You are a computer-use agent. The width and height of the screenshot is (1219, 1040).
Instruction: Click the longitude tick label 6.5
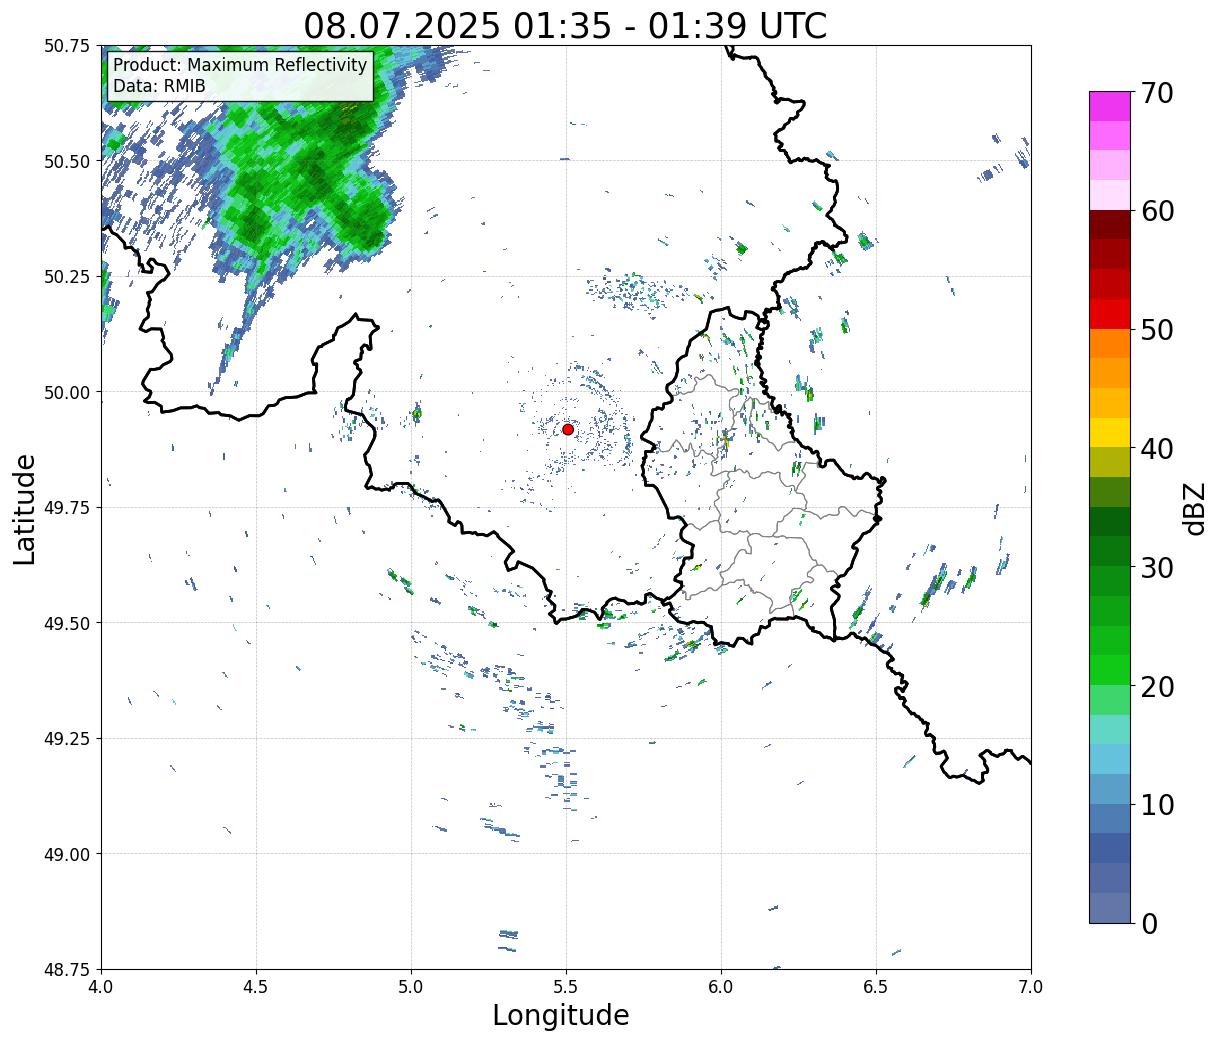point(876,987)
